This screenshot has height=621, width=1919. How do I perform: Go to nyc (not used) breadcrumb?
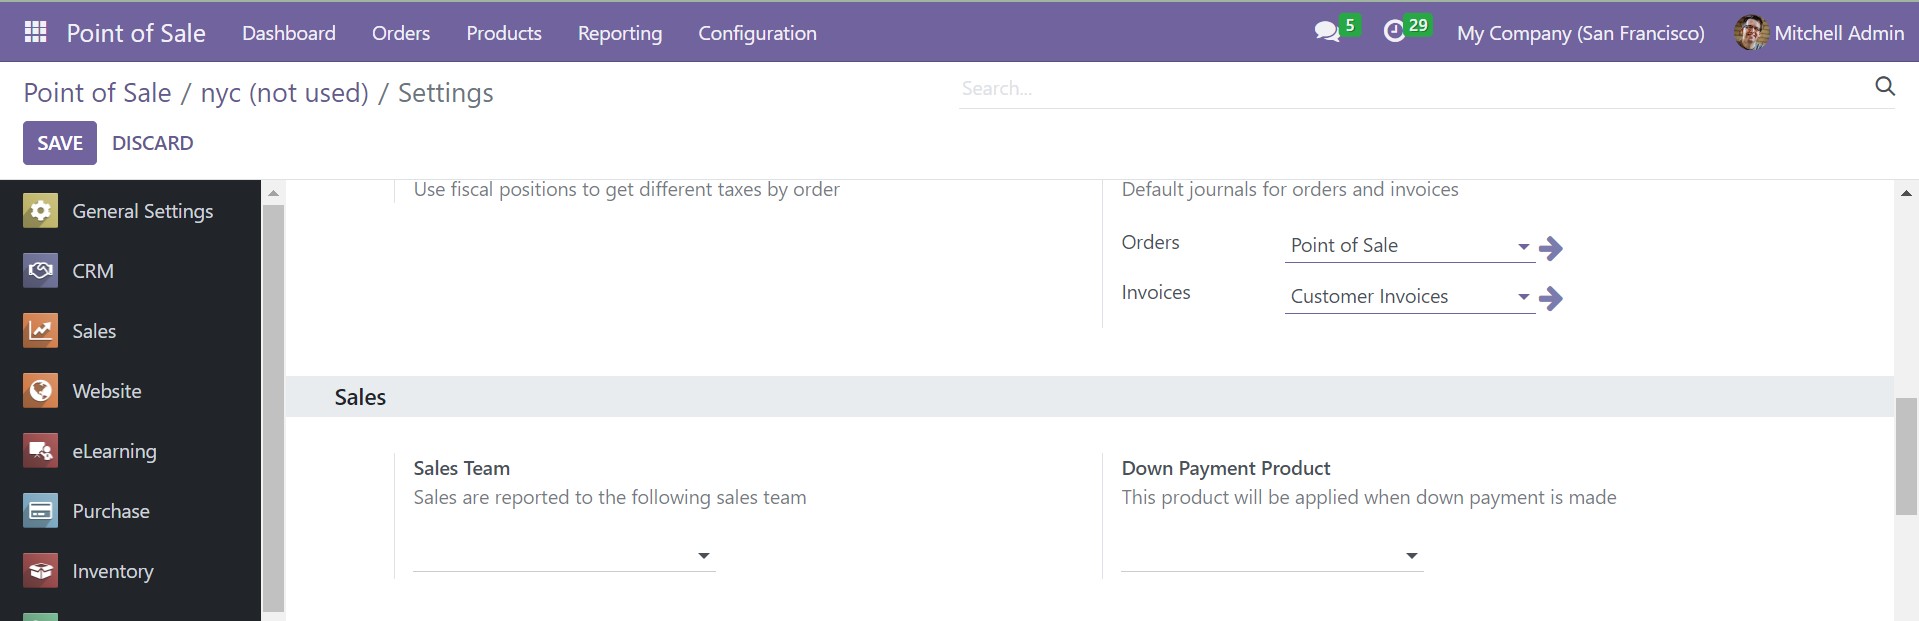coord(285,93)
